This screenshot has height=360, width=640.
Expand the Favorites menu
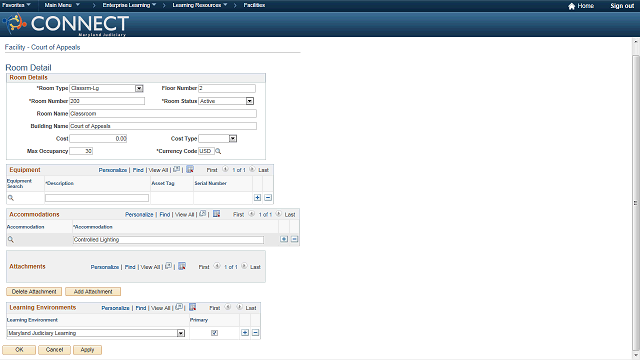tap(16, 5)
